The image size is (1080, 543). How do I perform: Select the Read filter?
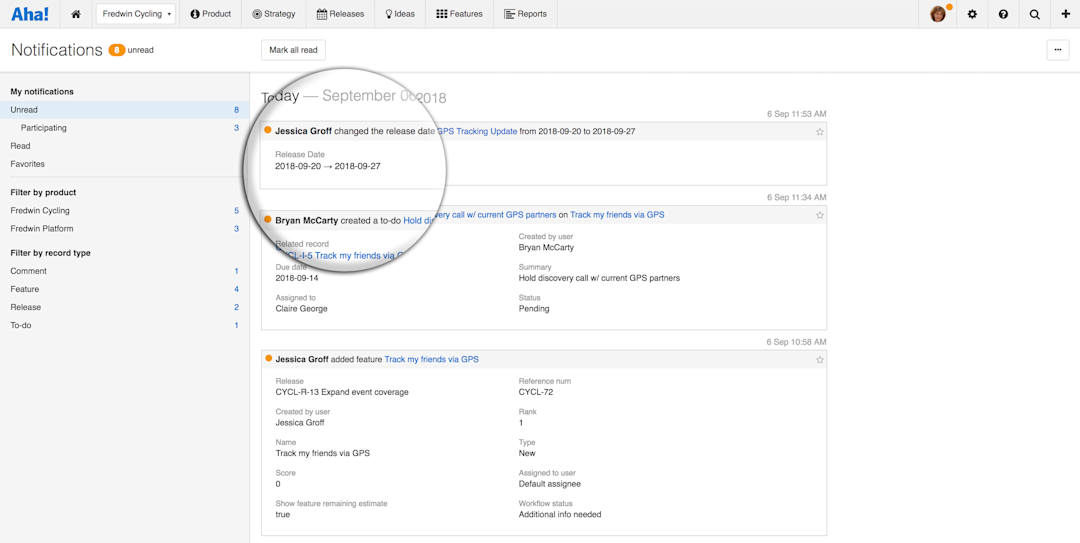pos(125,146)
